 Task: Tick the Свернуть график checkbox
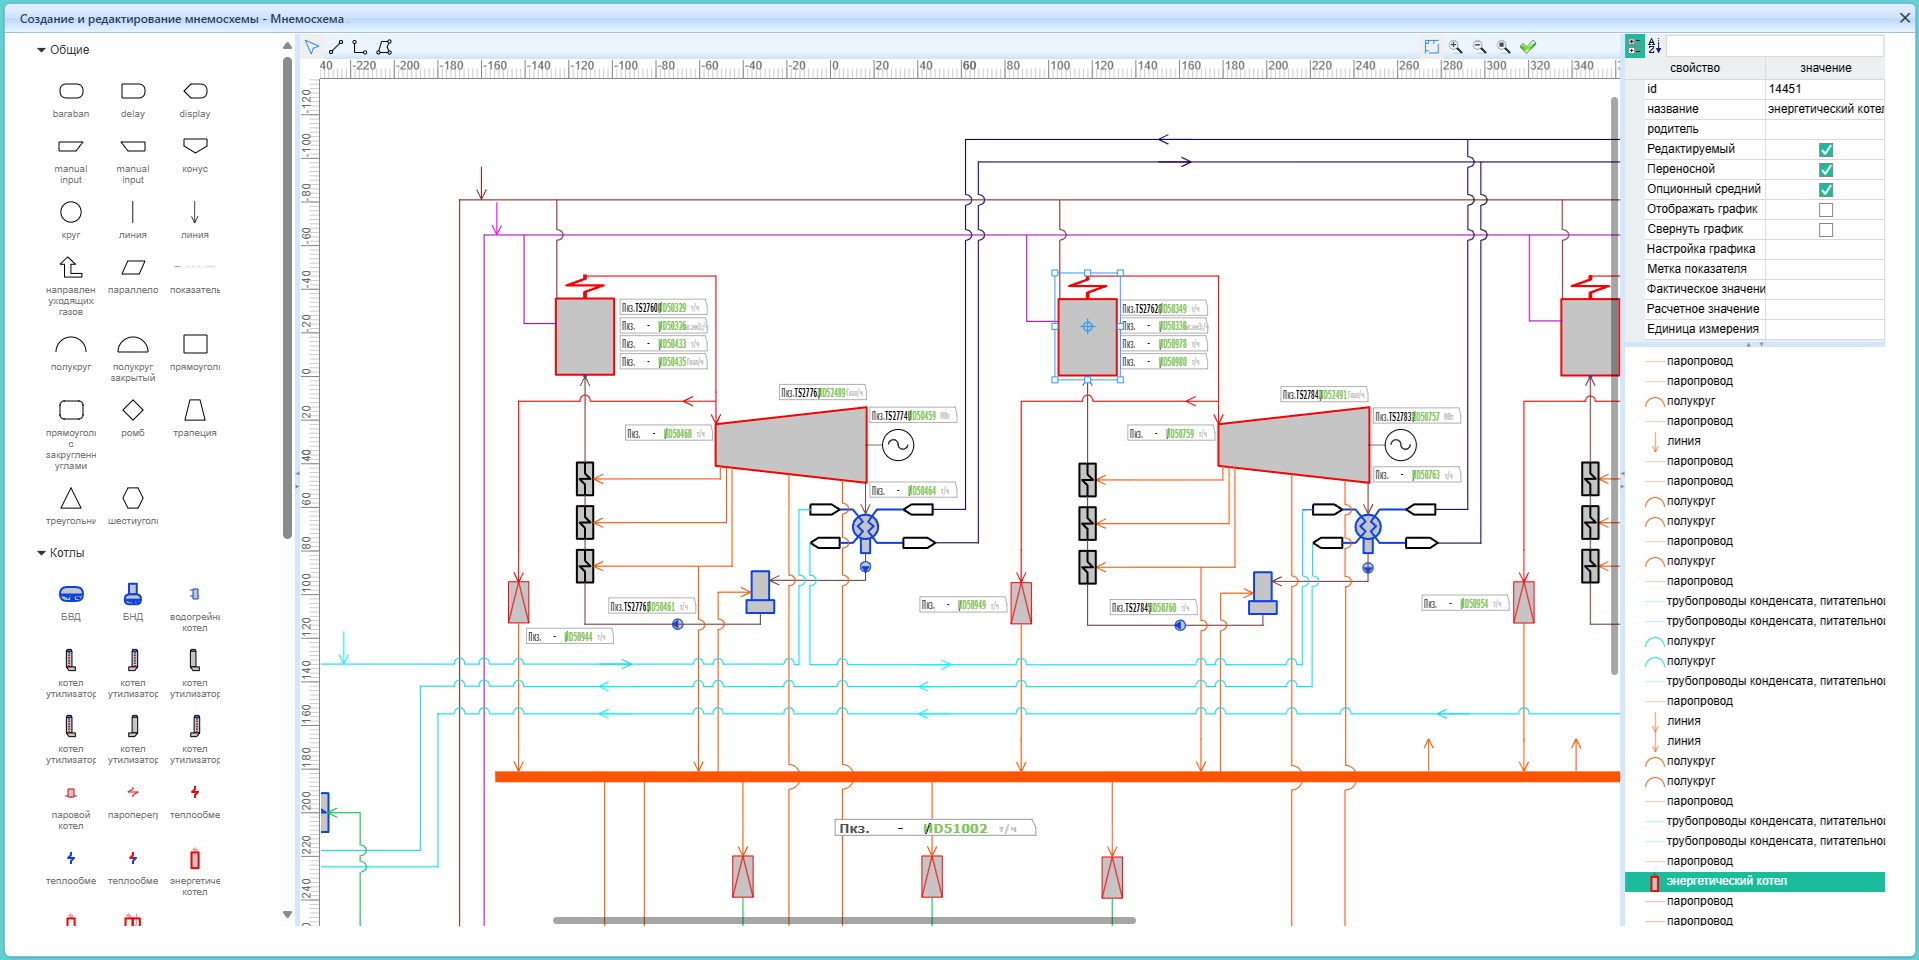click(x=1825, y=230)
